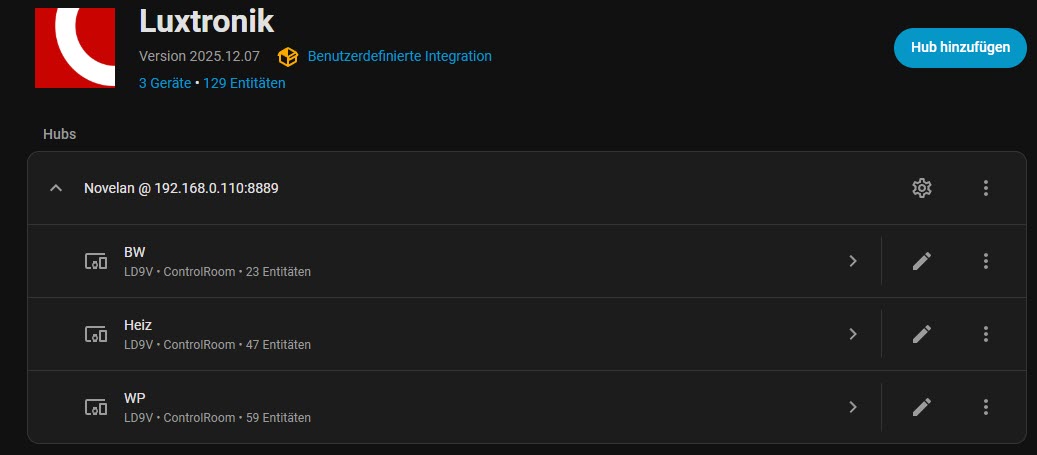This screenshot has width=1037, height=455.
Task: Open Novelan hub settings gear
Action: tap(922, 188)
